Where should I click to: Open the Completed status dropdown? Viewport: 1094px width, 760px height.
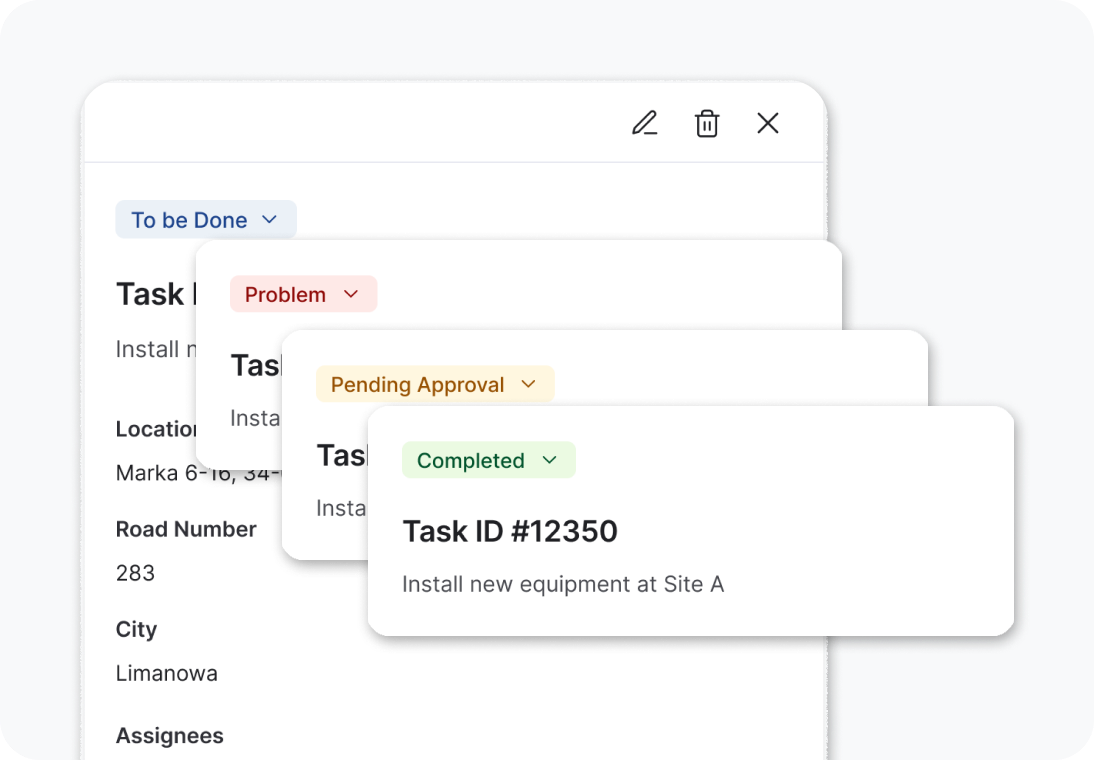[488, 461]
